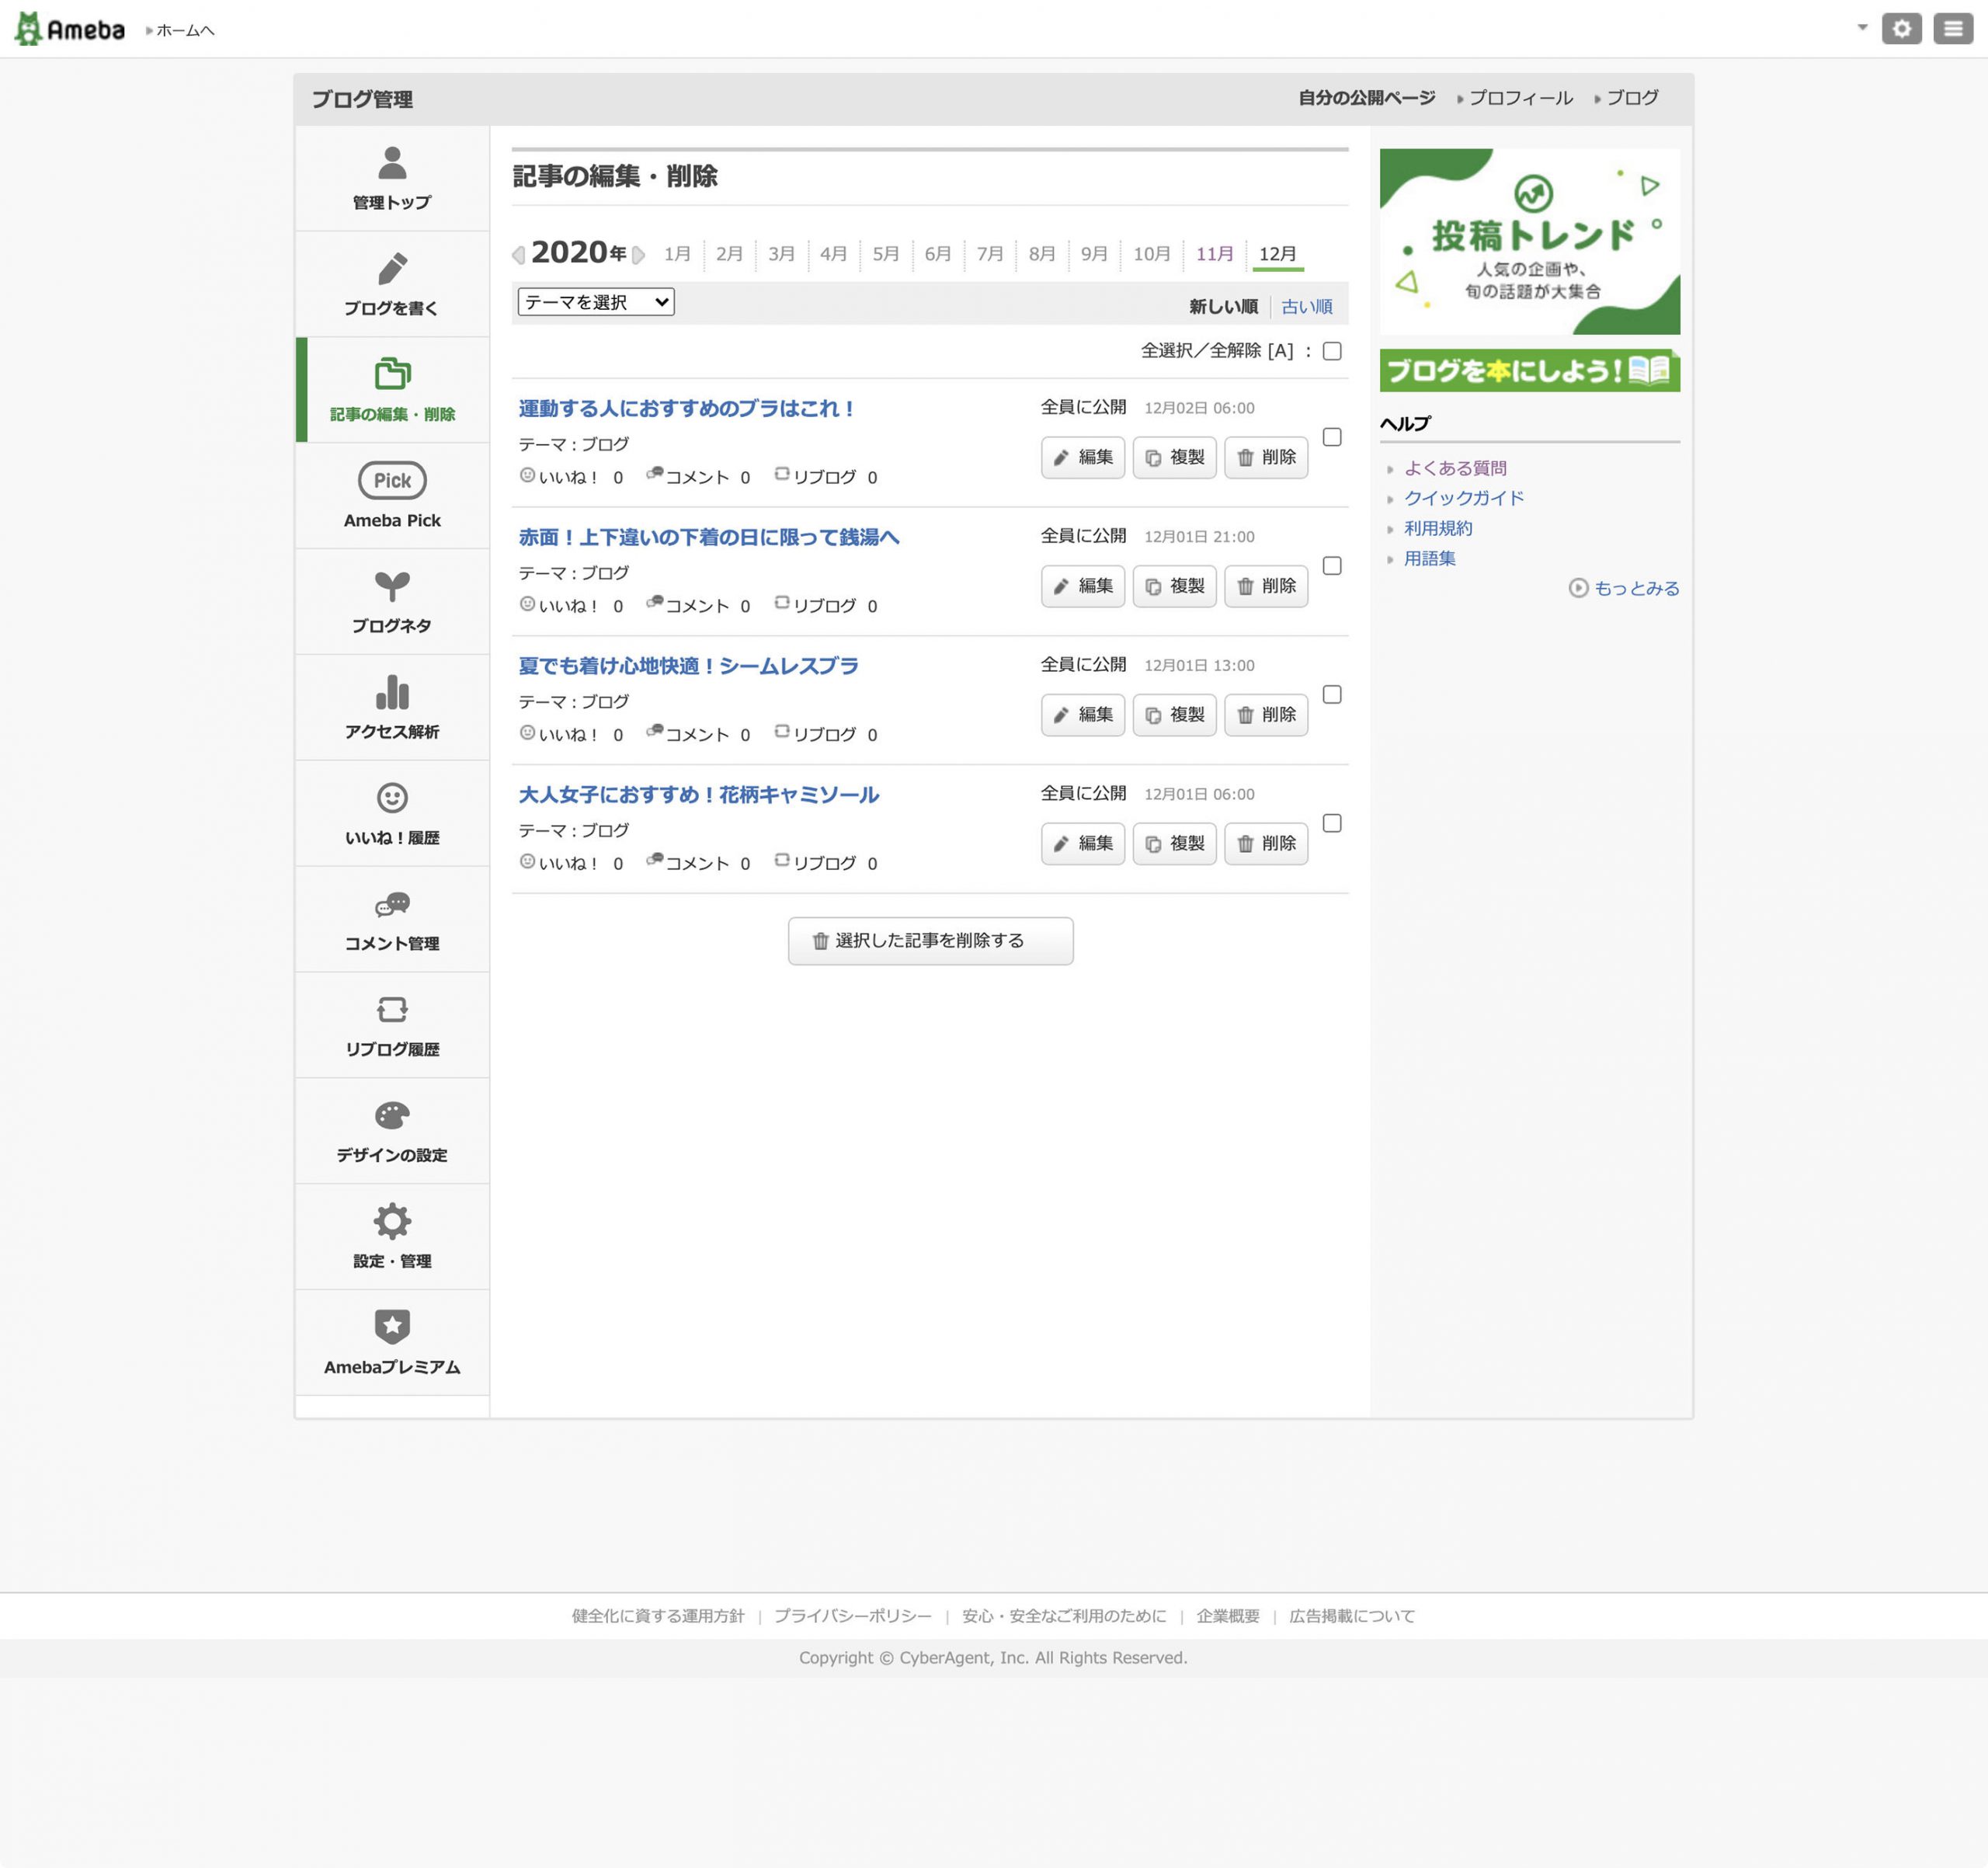Open the いいね！履歴 smiley icon

point(392,798)
